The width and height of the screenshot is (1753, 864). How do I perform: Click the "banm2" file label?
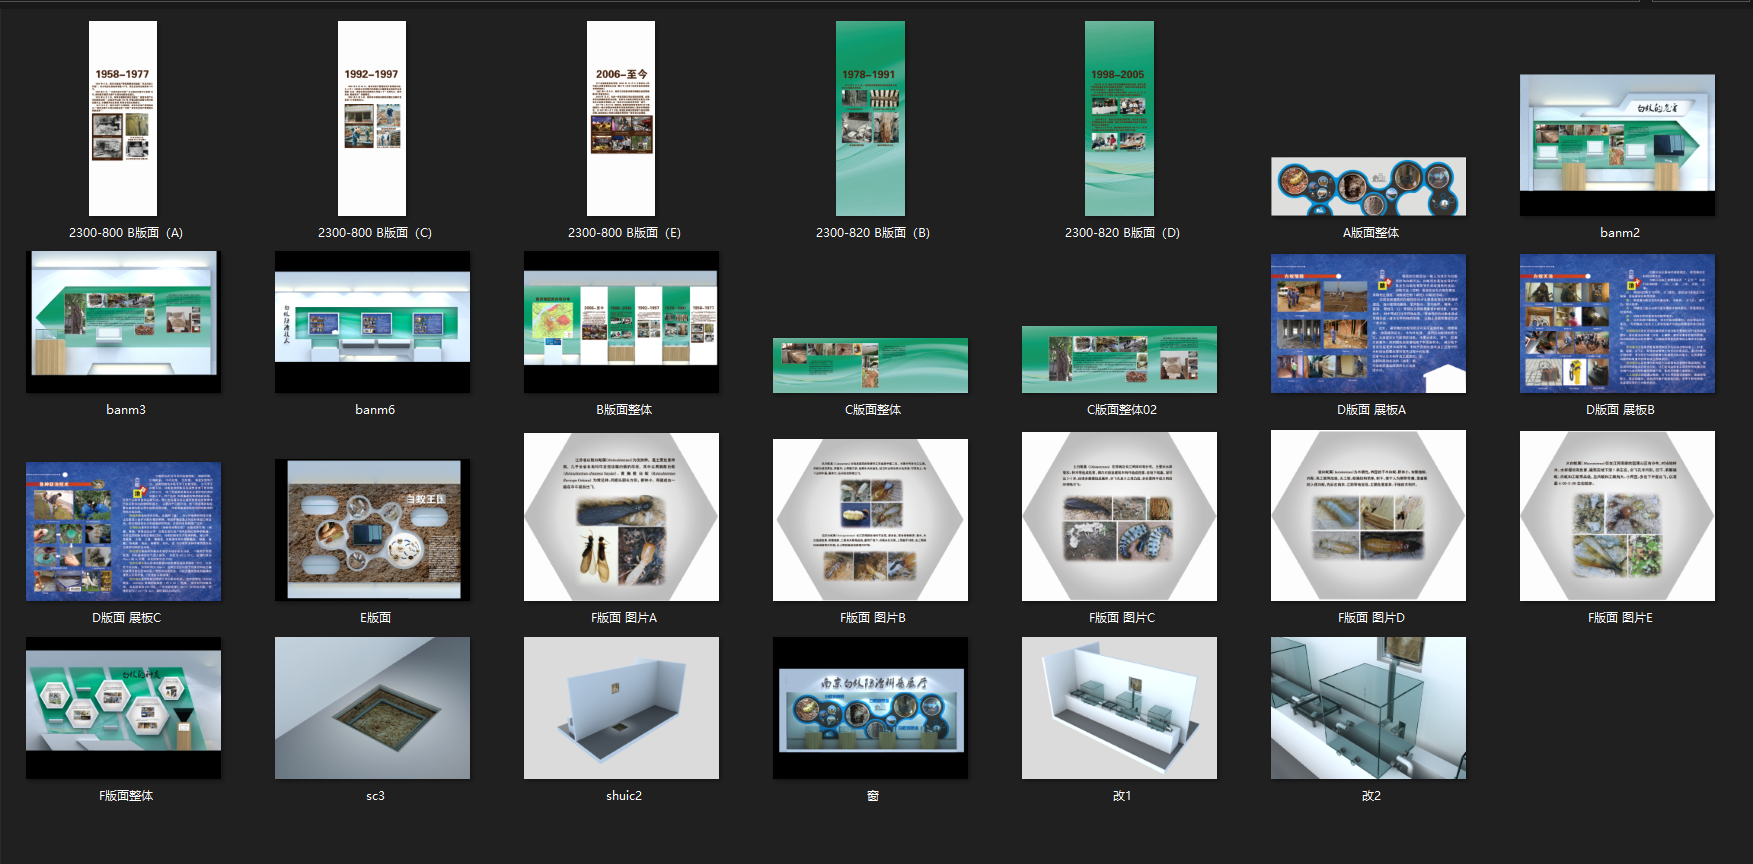coord(1620,233)
